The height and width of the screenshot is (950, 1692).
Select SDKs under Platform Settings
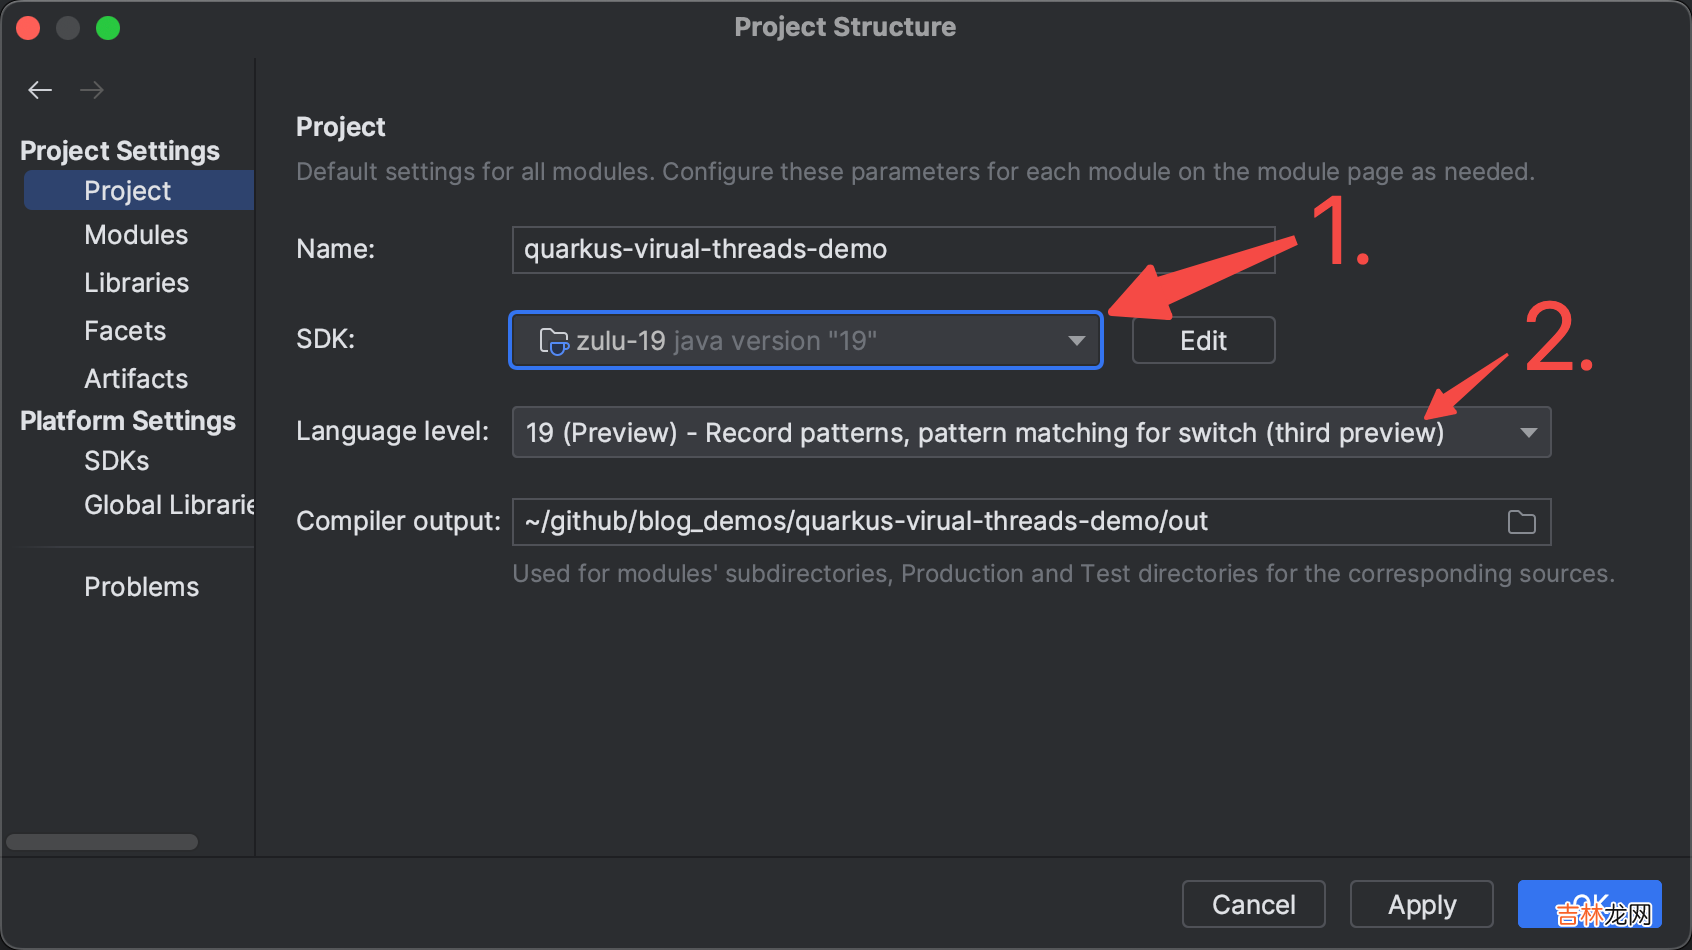tap(117, 461)
